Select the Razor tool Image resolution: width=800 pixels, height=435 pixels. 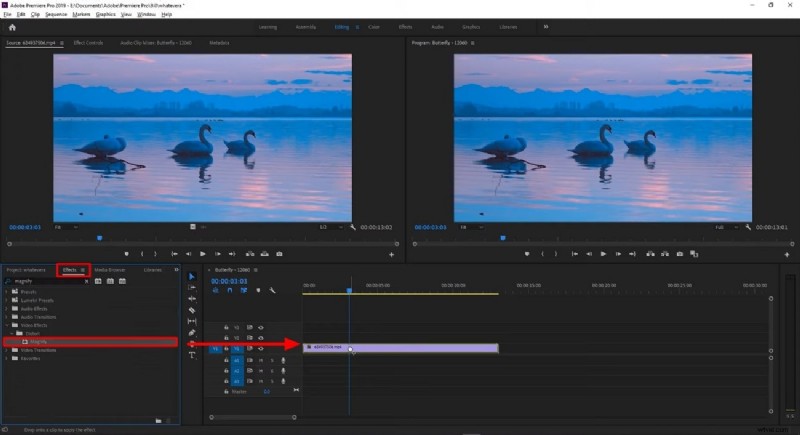(x=192, y=310)
